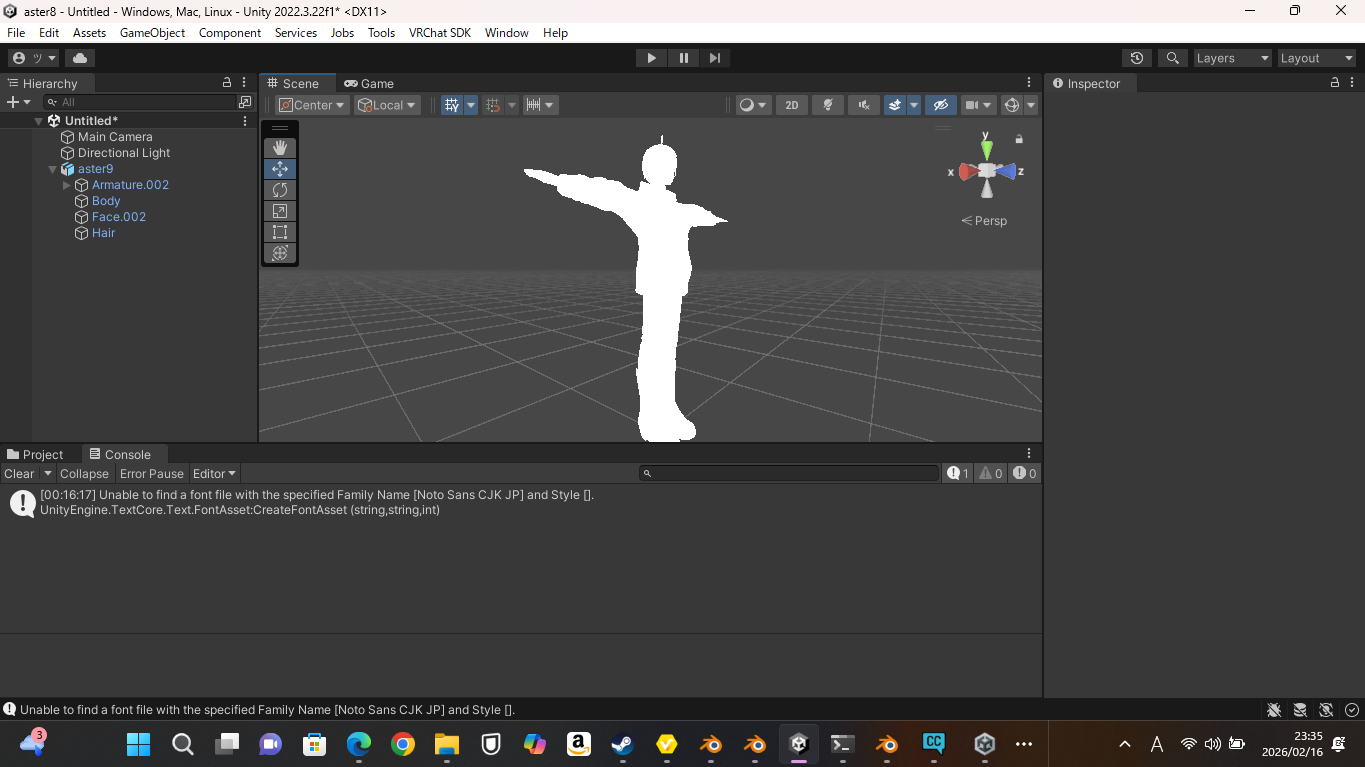Open the Layers dropdown

point(1232,58)
